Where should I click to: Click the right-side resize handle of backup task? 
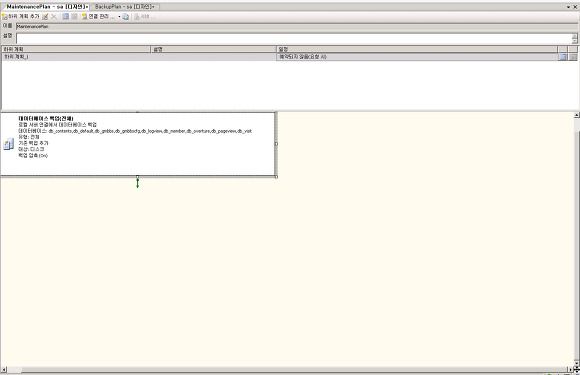(x=276, y=144)
